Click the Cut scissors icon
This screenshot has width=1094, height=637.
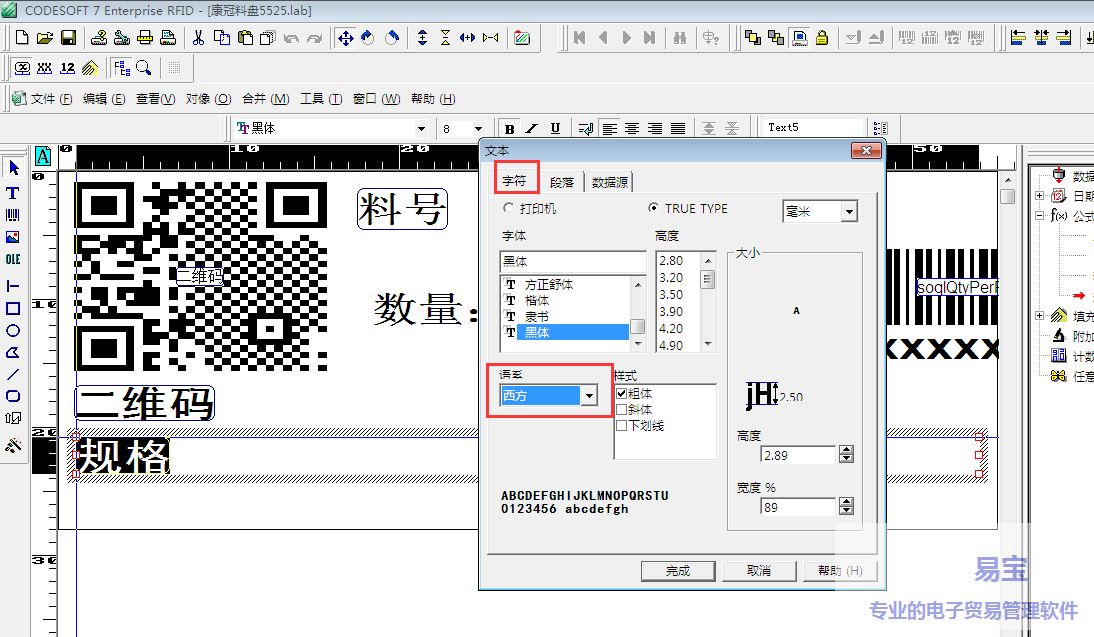pyautogui.click(x=198, y=38)
